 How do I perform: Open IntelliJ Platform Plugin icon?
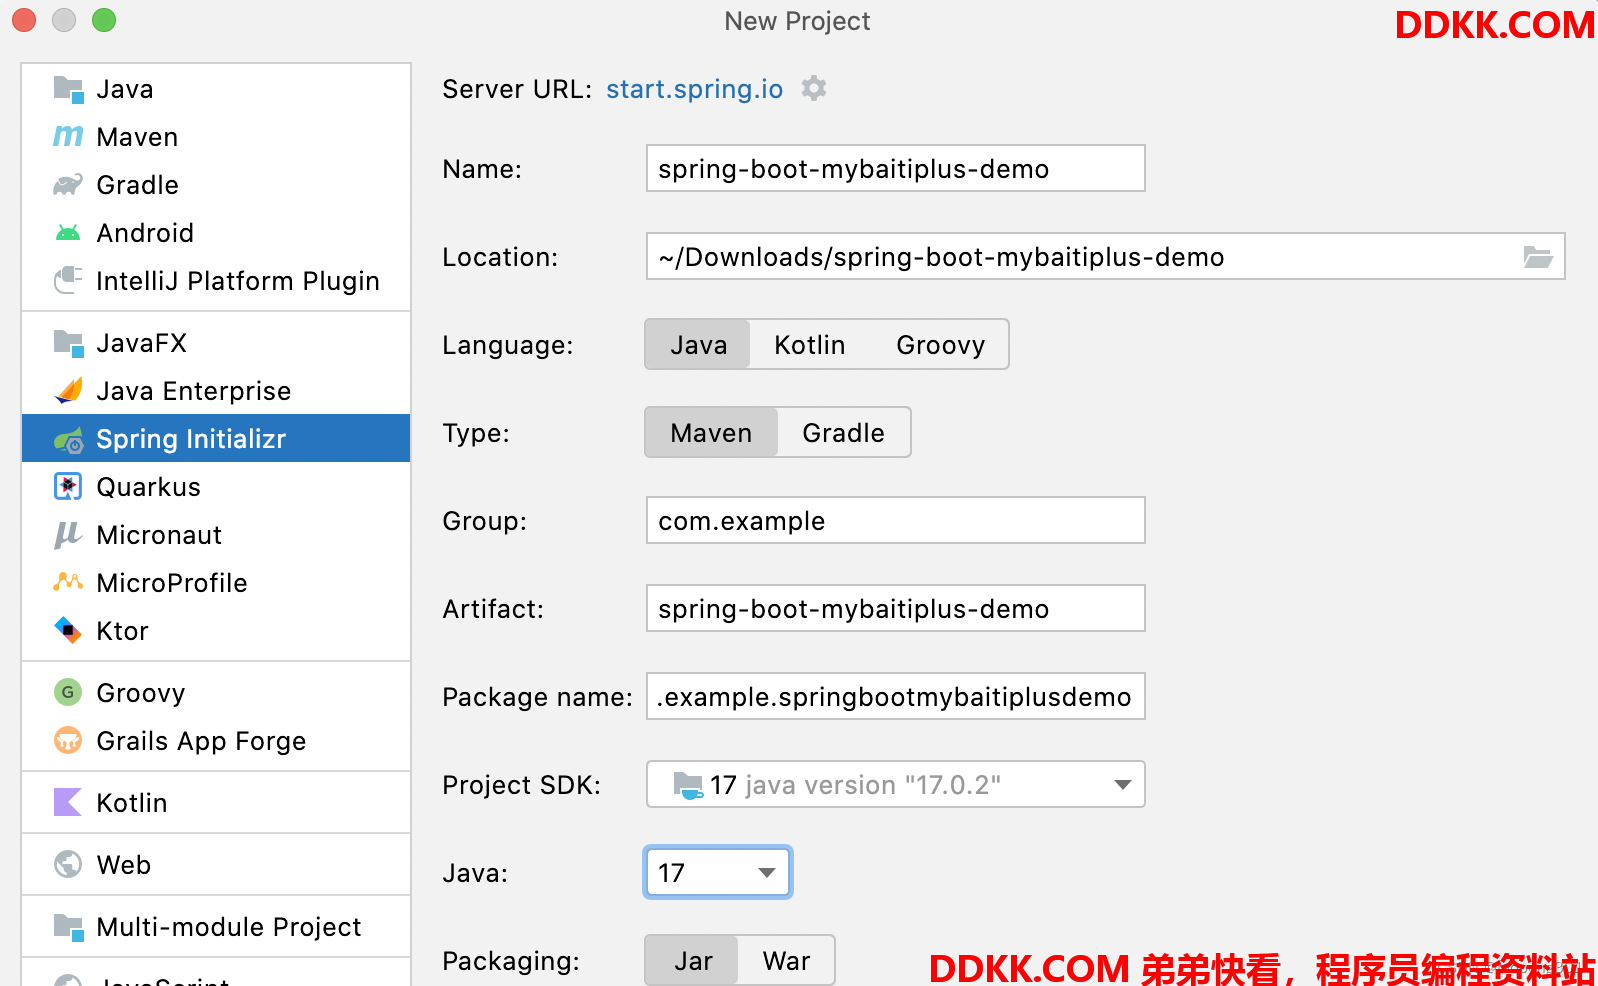[x=68, y=281]
